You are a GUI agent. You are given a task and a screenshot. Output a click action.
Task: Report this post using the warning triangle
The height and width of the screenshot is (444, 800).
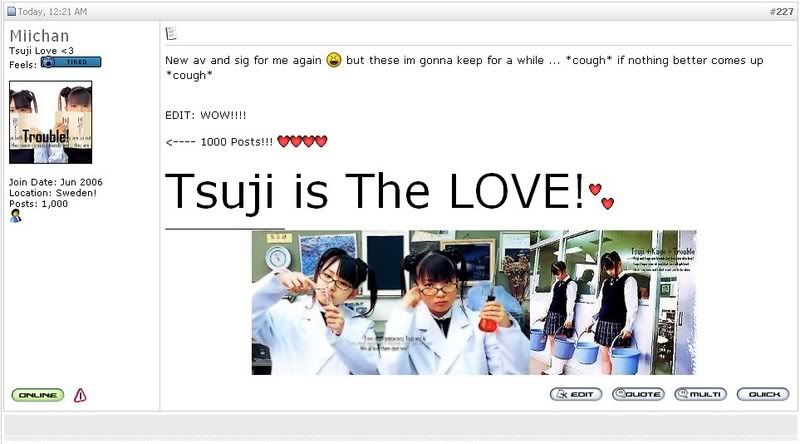80,395
